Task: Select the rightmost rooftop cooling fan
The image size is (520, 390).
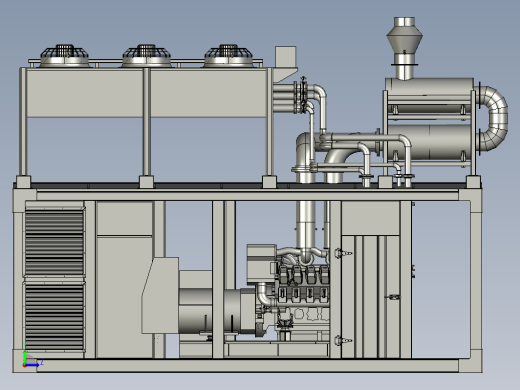Action: pyautogui.click(x=228, y=56)
